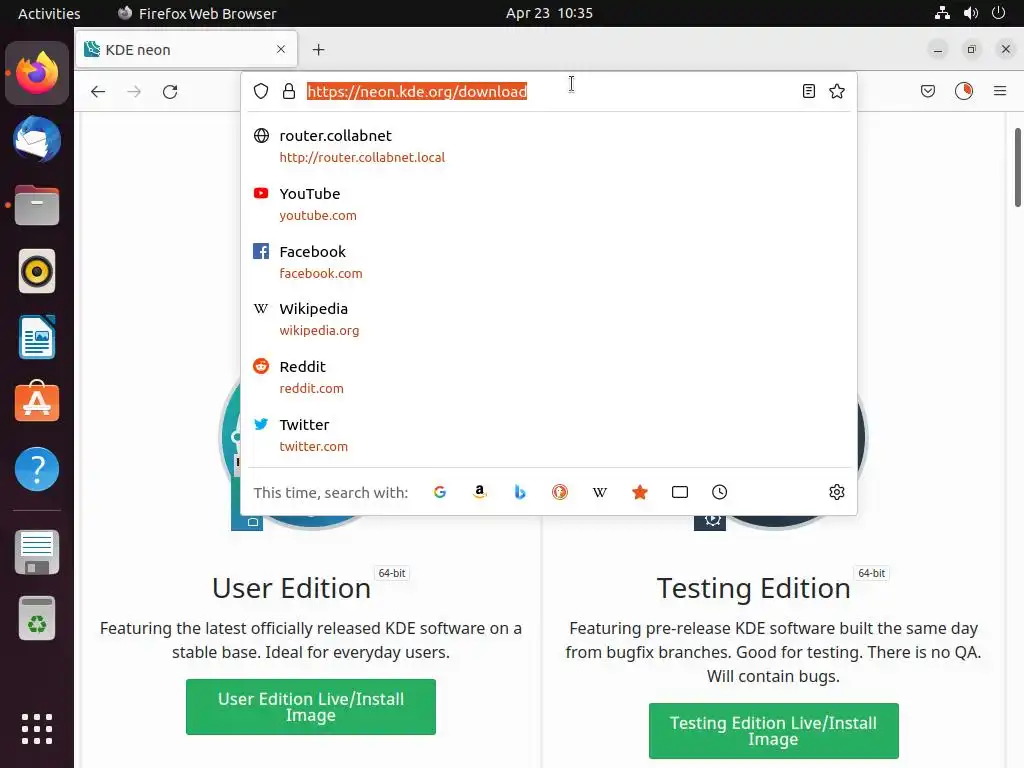The width and height of the screenshot is (1024, 768).
Task: Open search settings gear icon
Action: pyautogui.click(x=837, y=492)
